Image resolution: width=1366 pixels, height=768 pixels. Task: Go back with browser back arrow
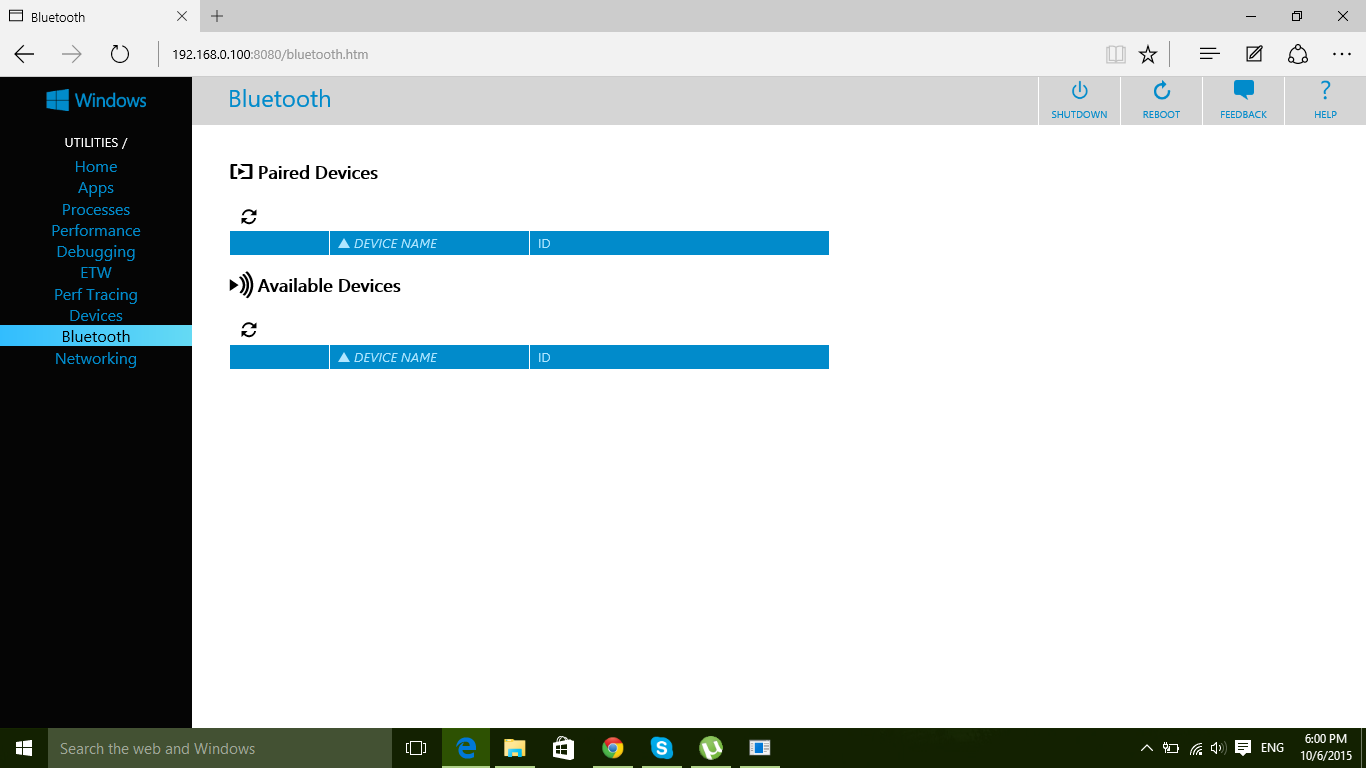coord(24,54)
